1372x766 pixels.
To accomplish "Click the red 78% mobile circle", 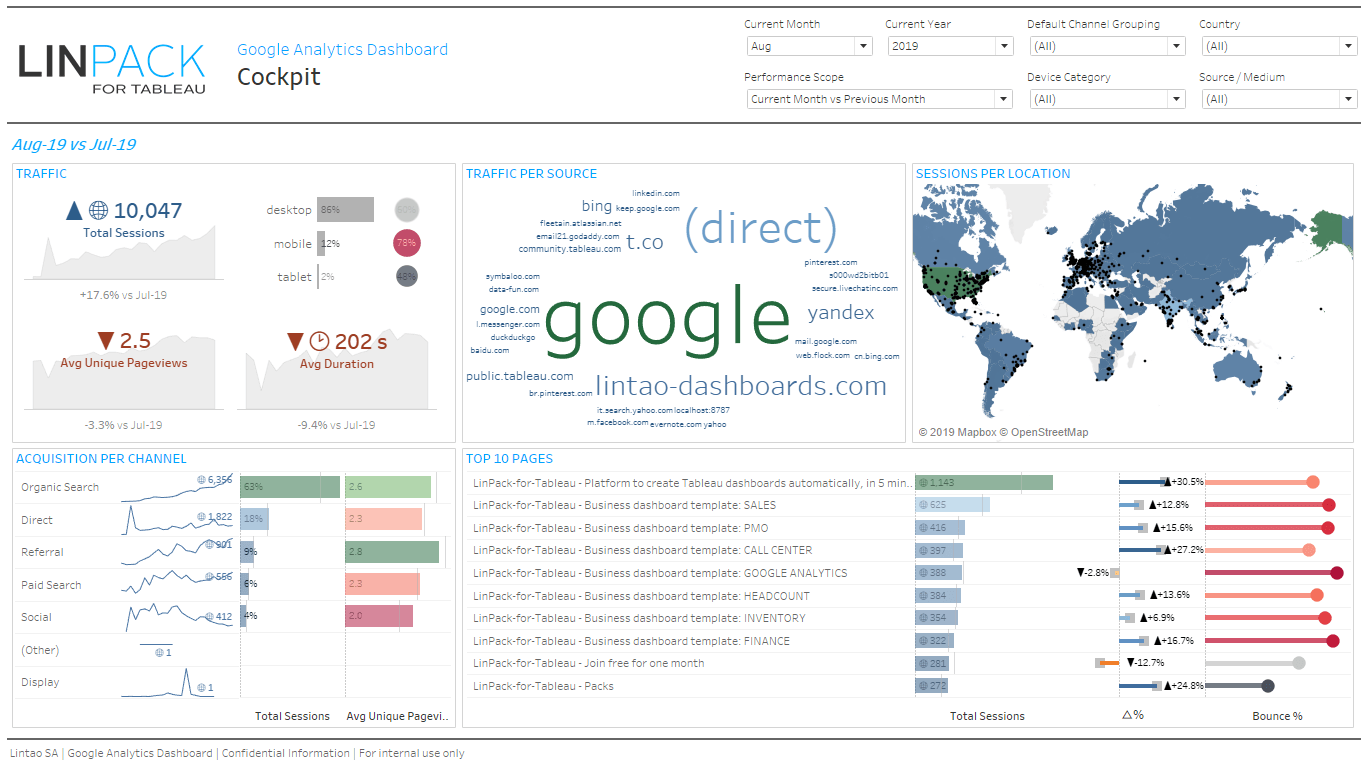I will (407, 243).
